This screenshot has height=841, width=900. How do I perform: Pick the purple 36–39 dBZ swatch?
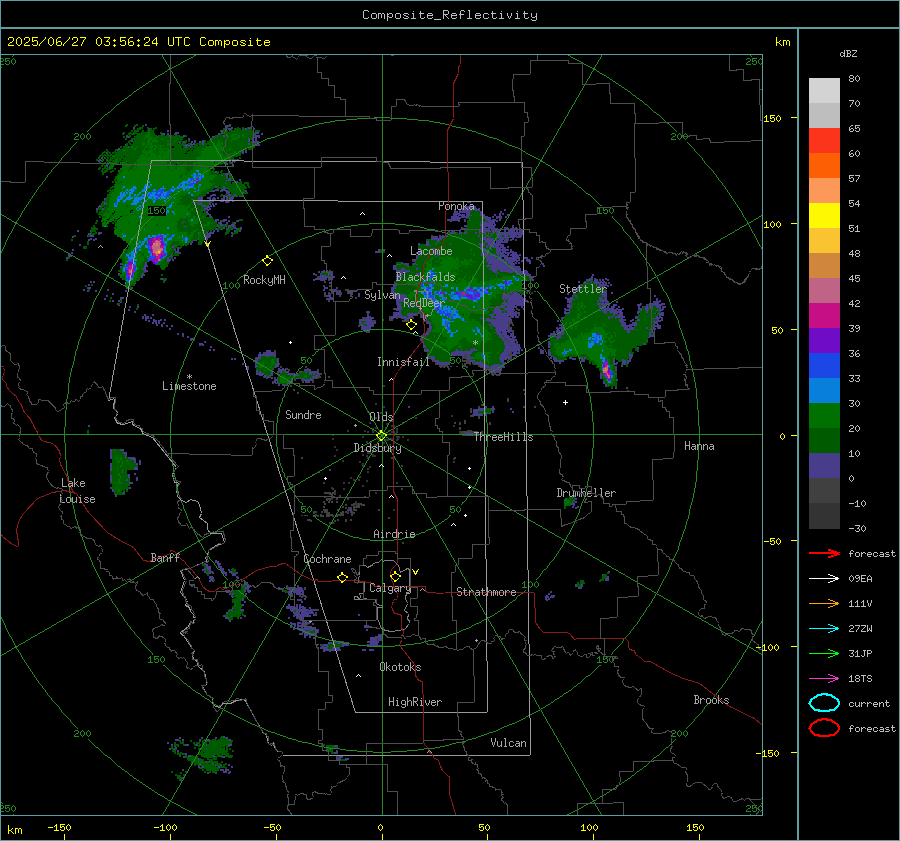(824, 341)
